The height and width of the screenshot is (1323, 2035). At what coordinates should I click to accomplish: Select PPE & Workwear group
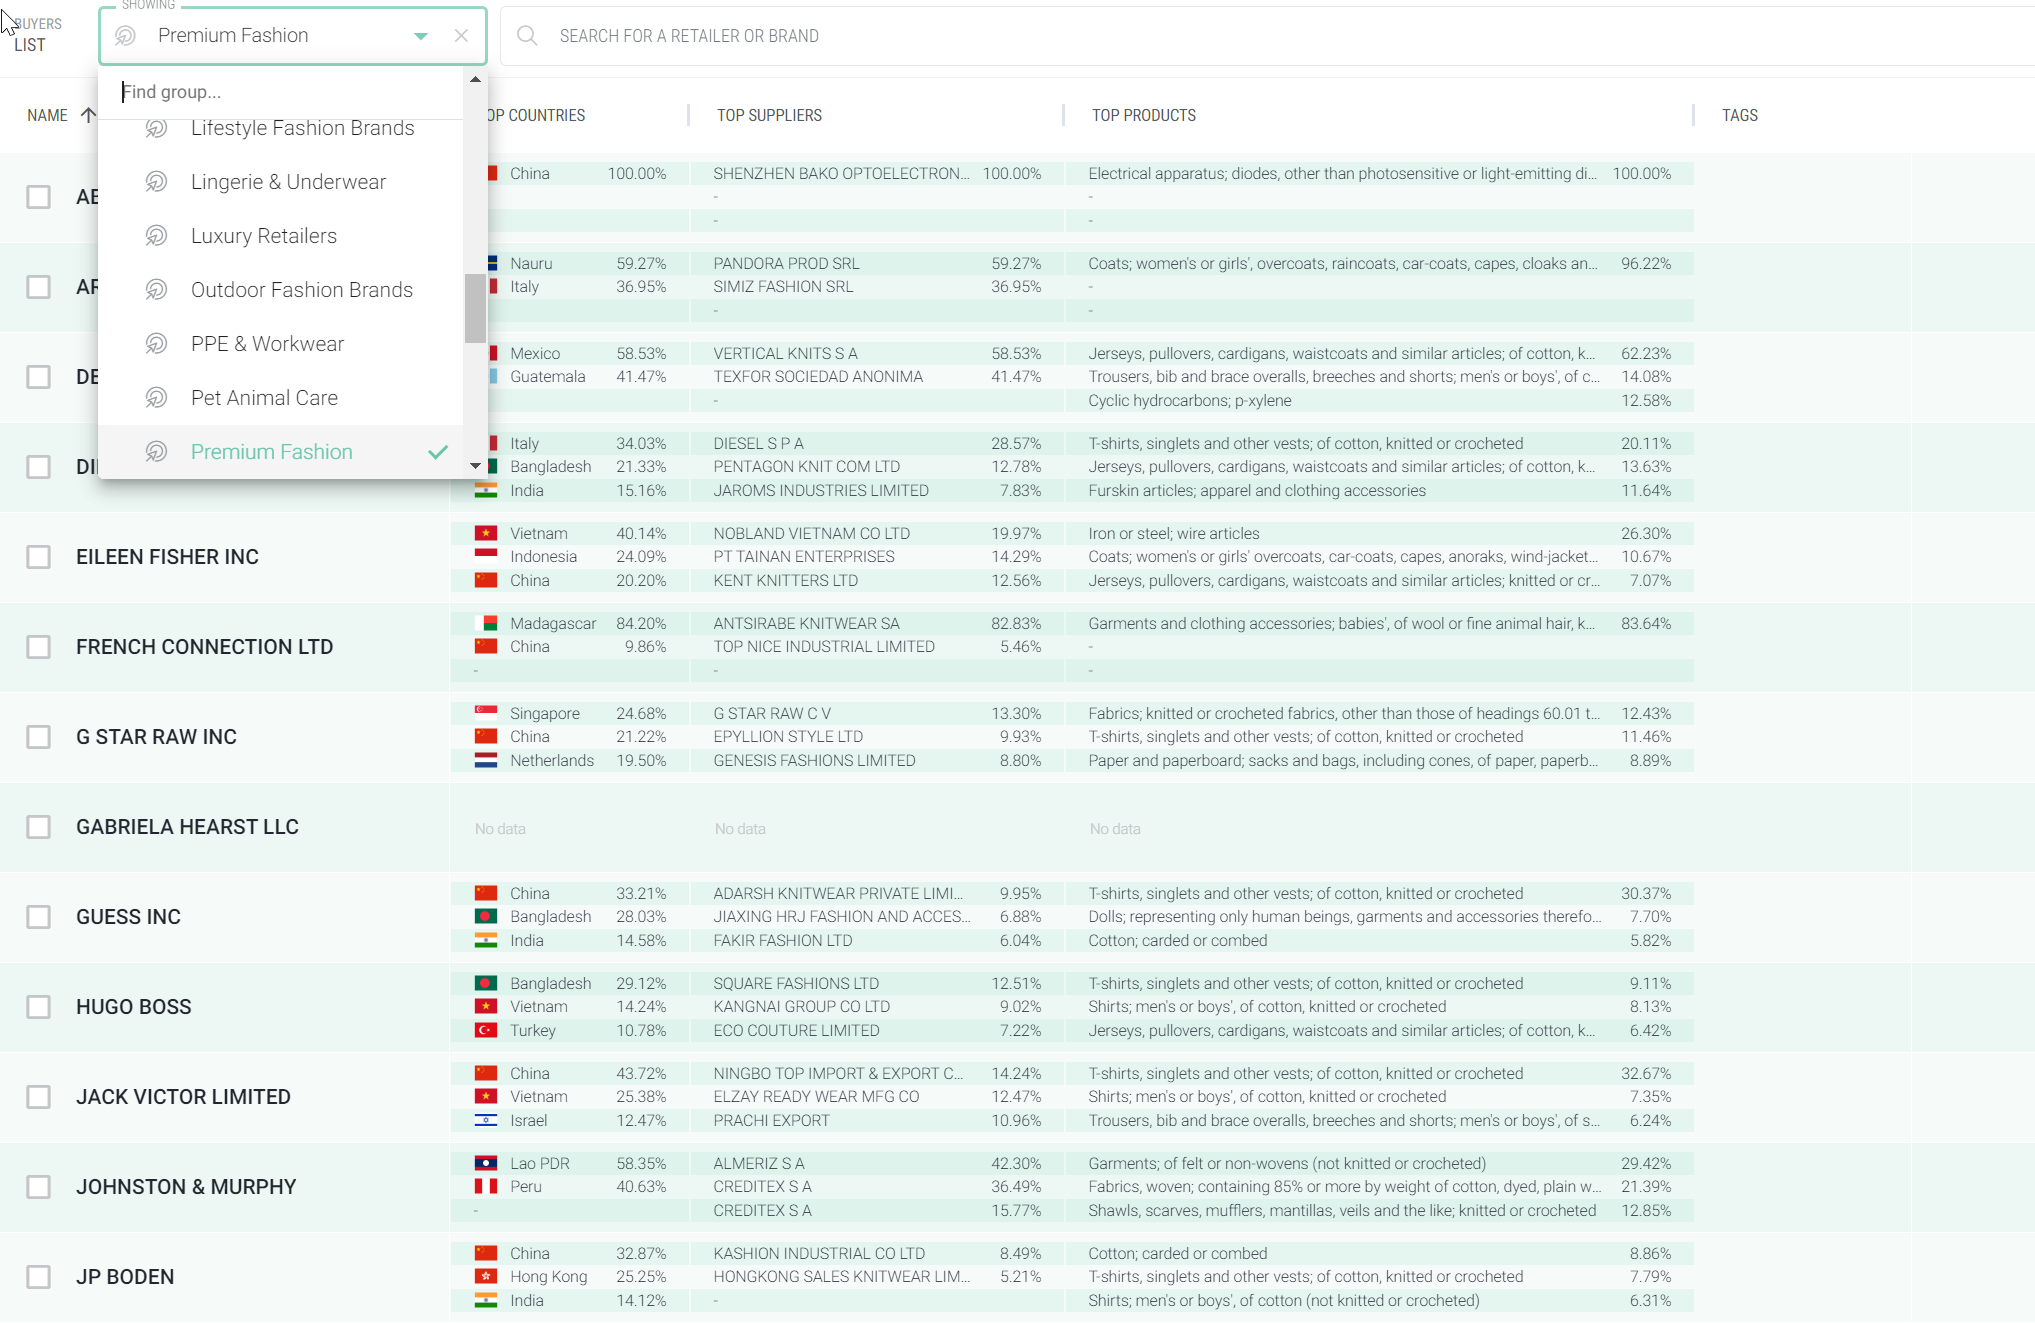[280, 344]
